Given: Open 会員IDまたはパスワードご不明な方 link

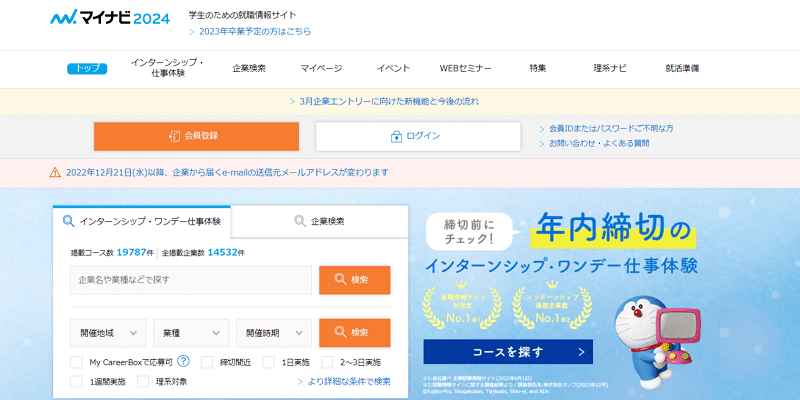Looking at the screenshot, I should point(611,129).
